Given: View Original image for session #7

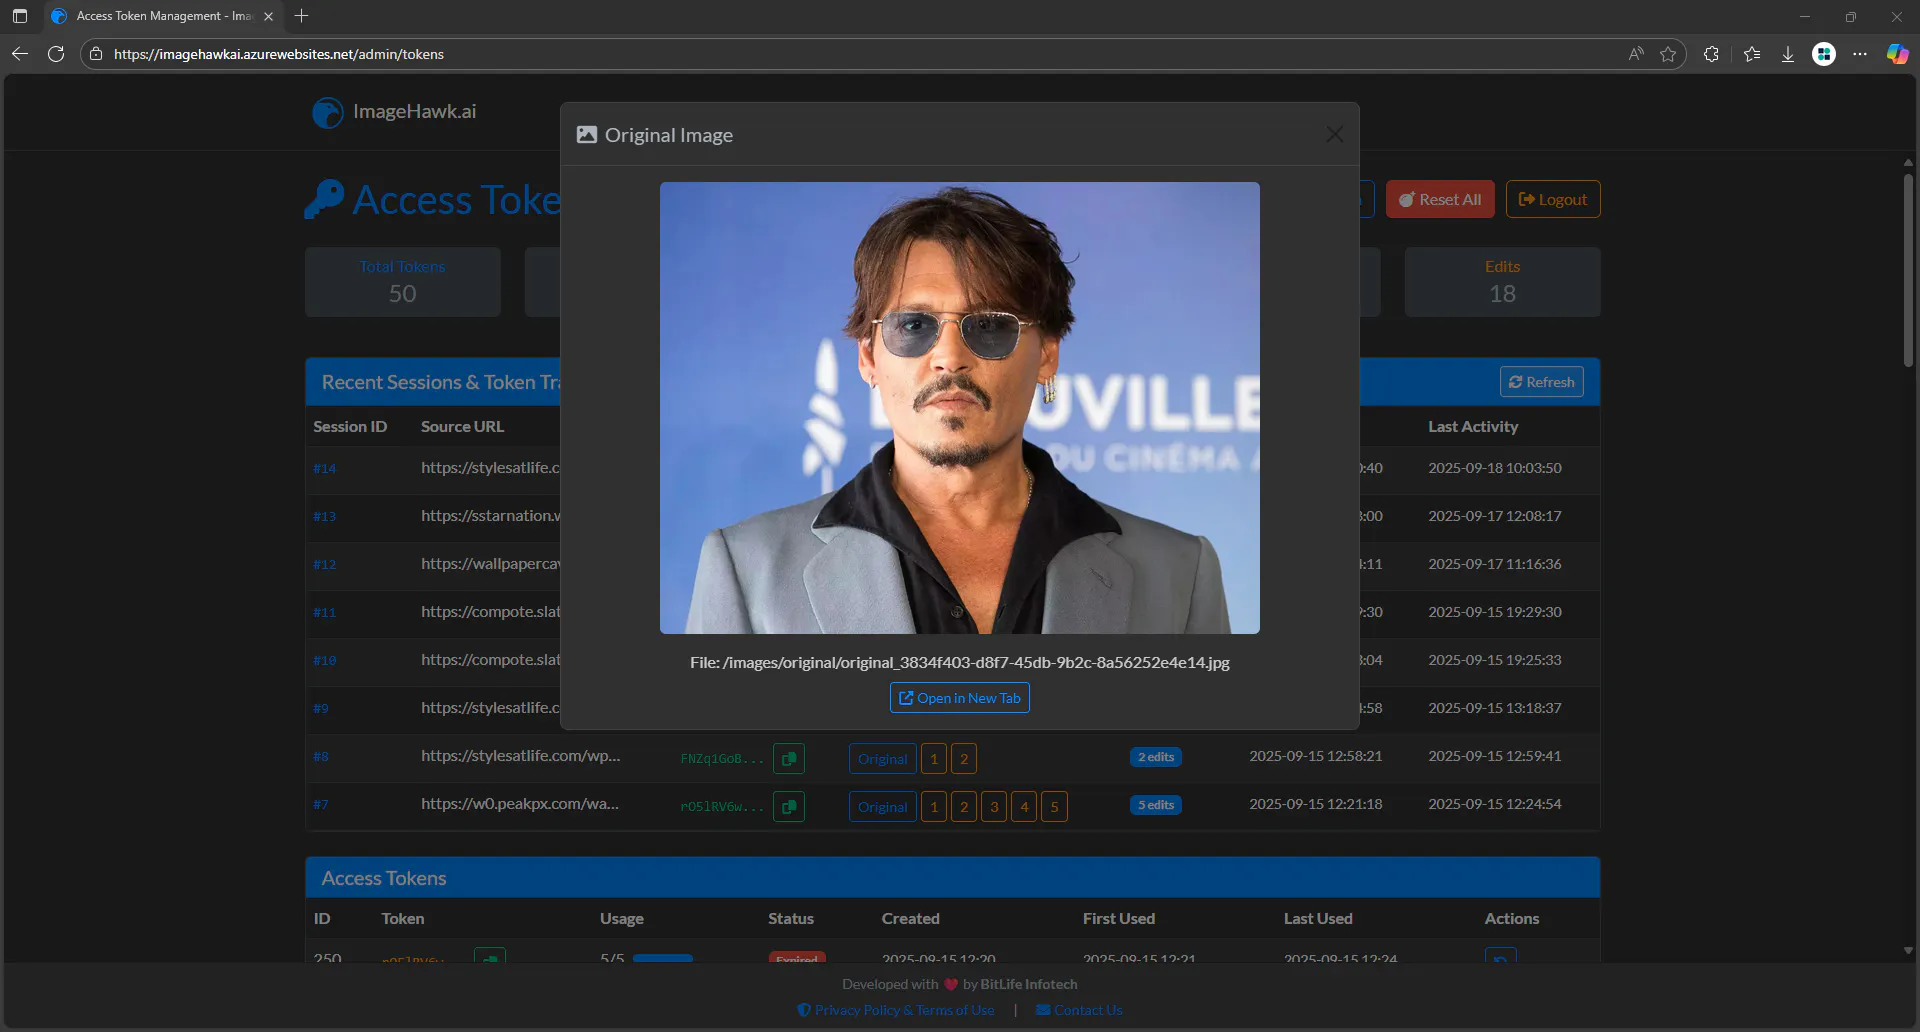Looking at the screenshot, I should (x=882, y=807).
